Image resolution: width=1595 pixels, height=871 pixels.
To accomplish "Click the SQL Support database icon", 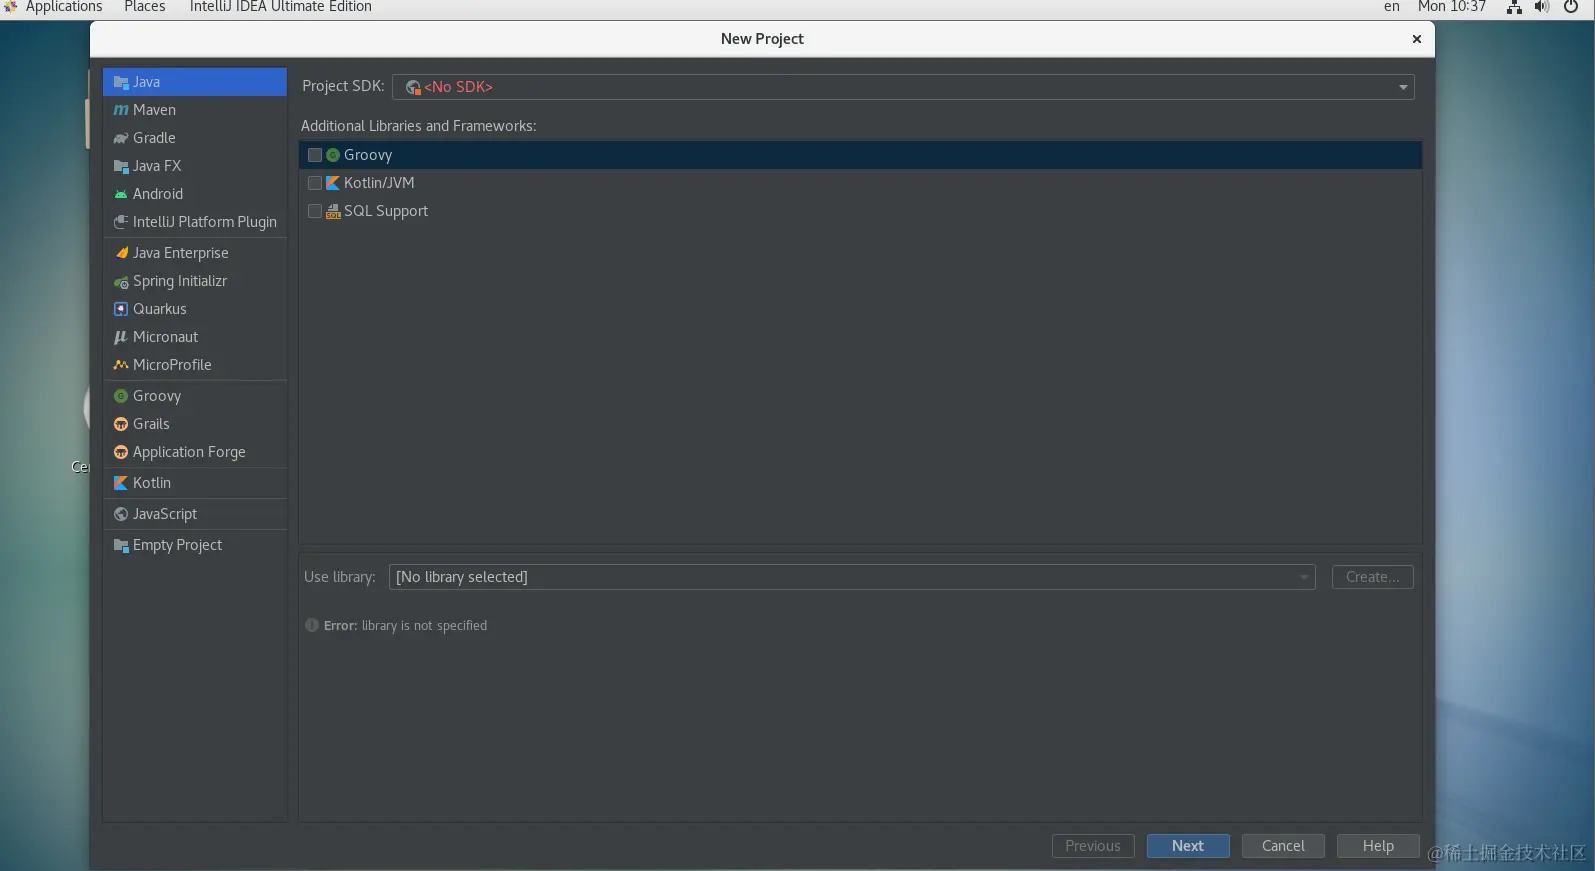I will (x=333, y=211).
